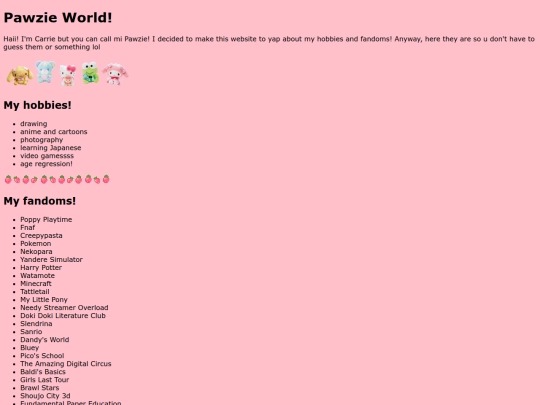Click 'age regression!' list item
Image resolution: width=540 pixels, height=405 pixels.
[46, 164]
